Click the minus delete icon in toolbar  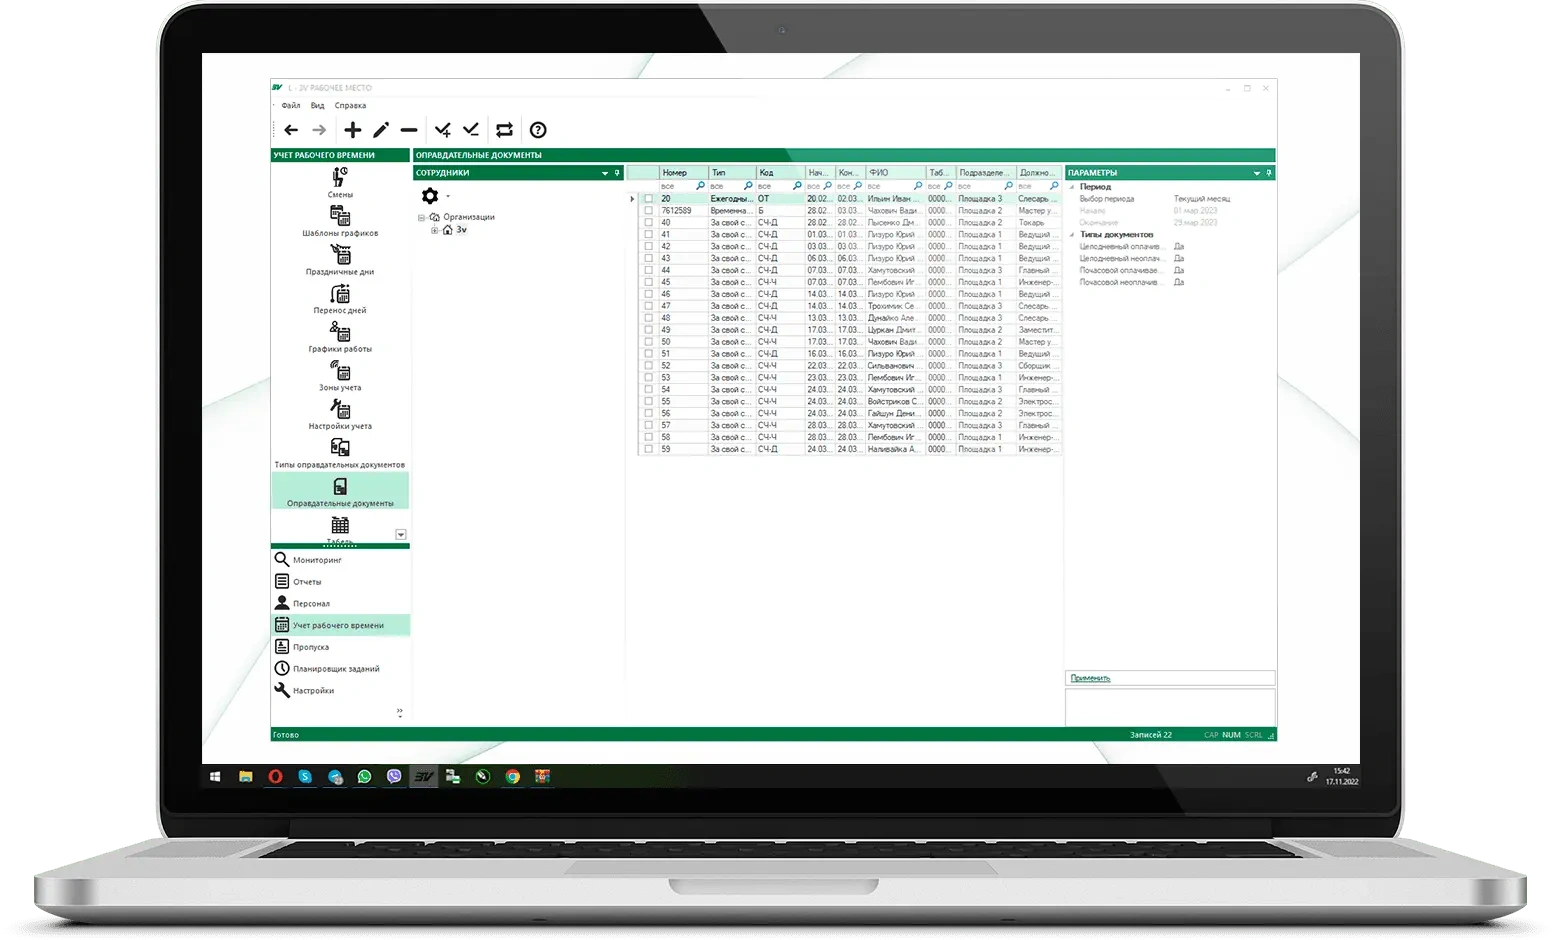(409, 130)
